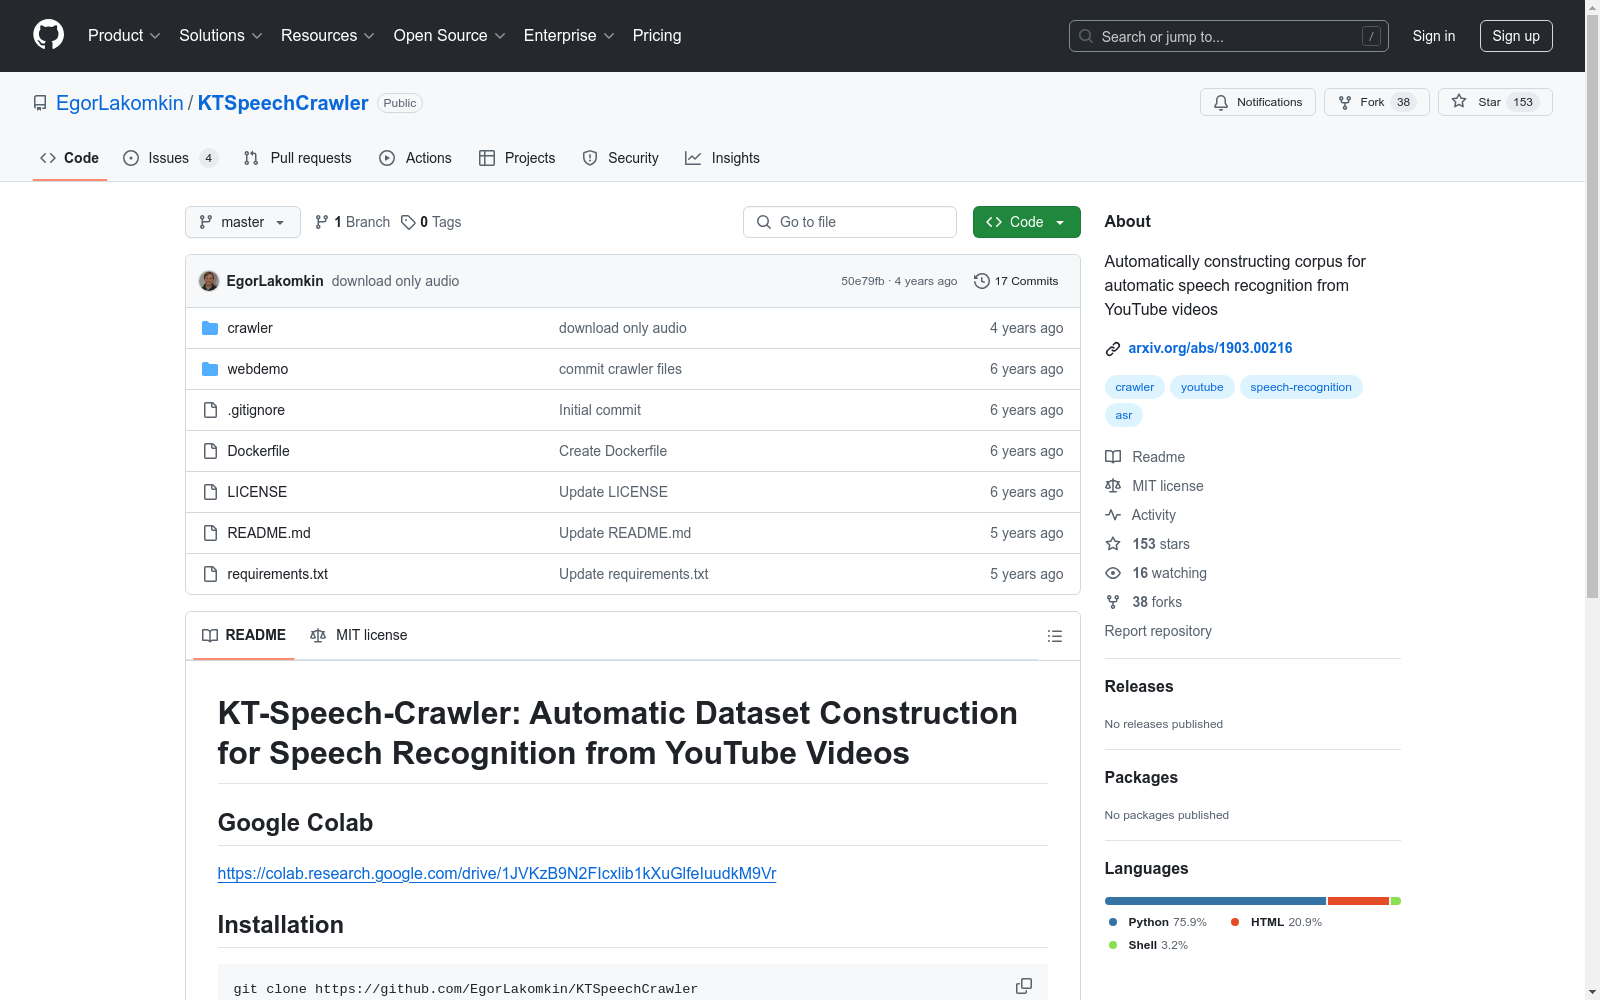
Task: Expand the Solutions menu
Action: pyautogui.click(x=221, y=36)
